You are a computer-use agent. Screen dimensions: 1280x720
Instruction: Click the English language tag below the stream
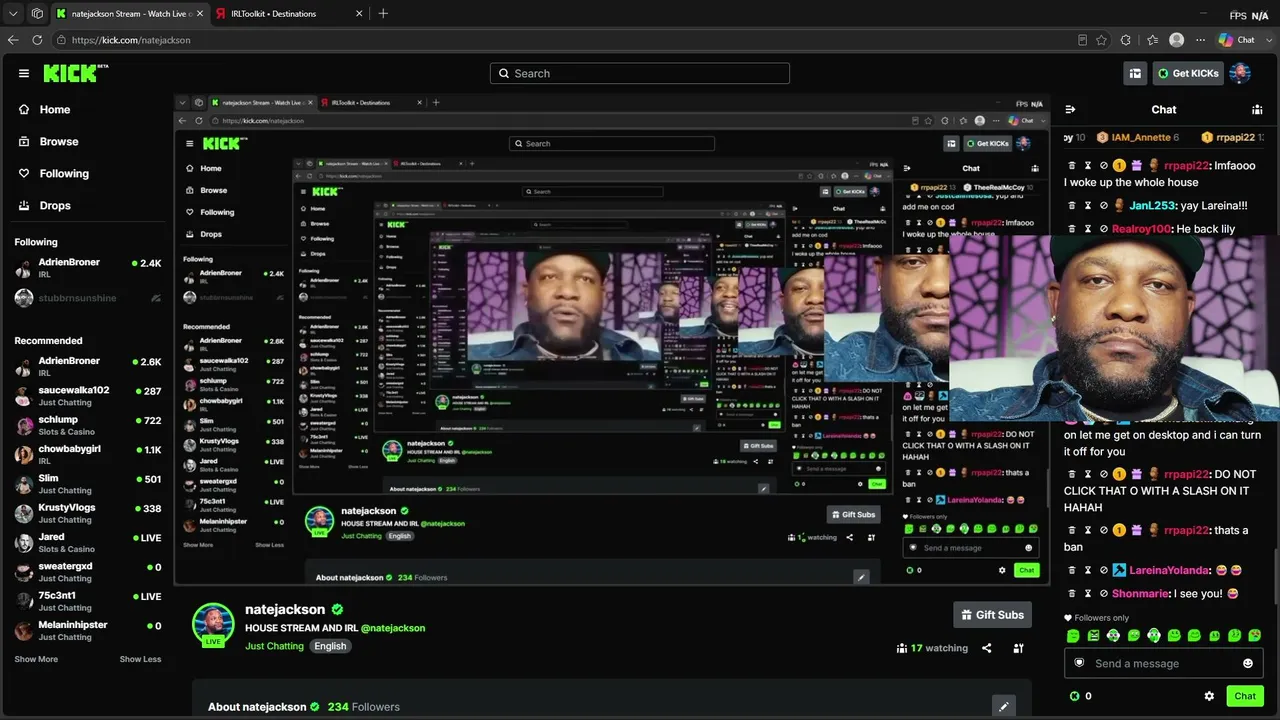click(330, 646)
